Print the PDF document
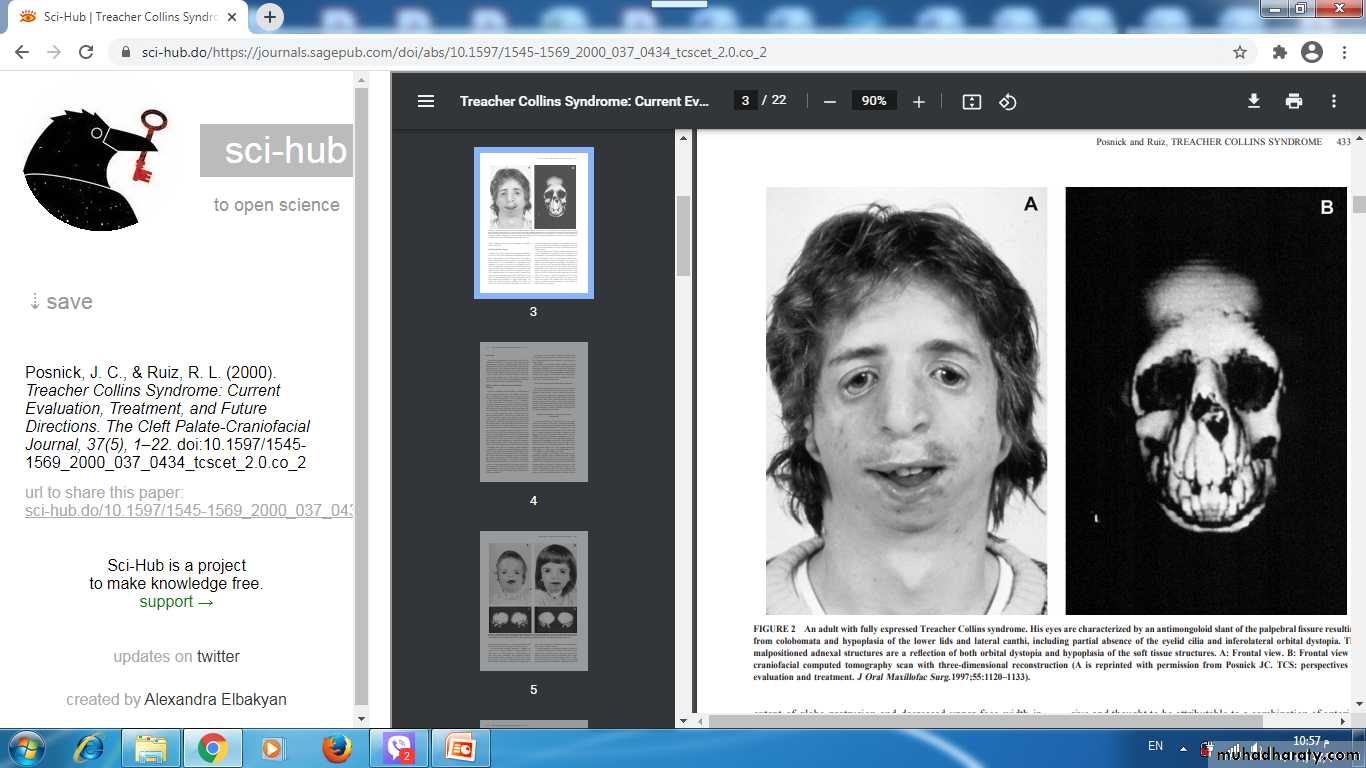The height and width of the screenshot is (768, 1366). (1294, 101)
